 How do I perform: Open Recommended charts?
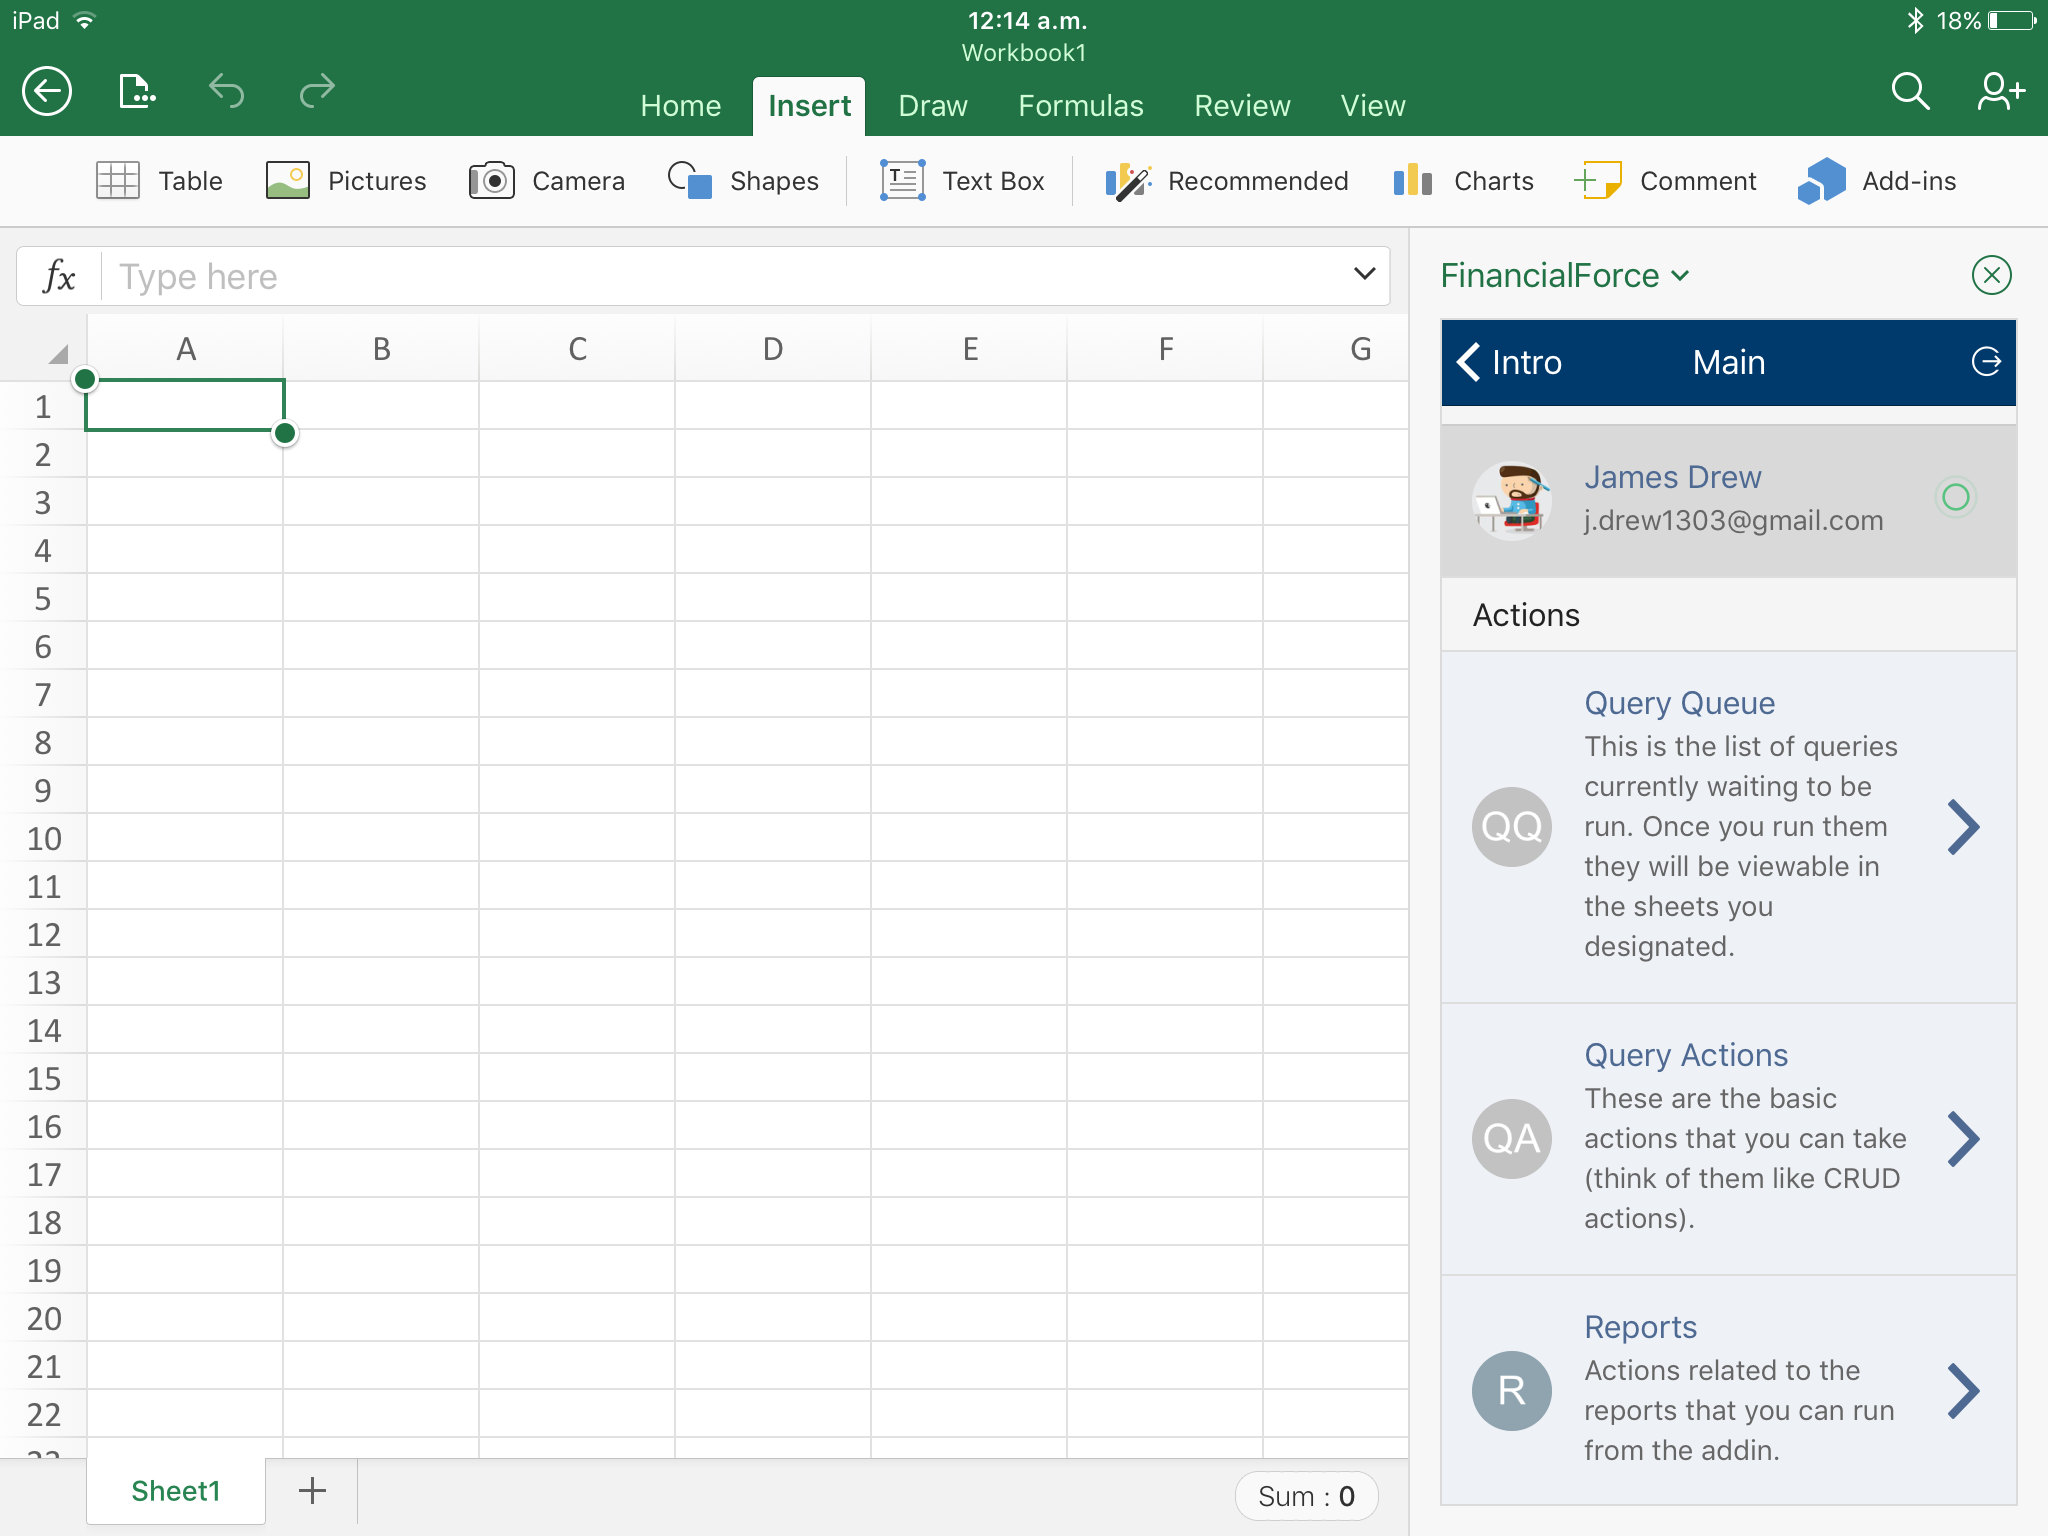click(1227, 181)
